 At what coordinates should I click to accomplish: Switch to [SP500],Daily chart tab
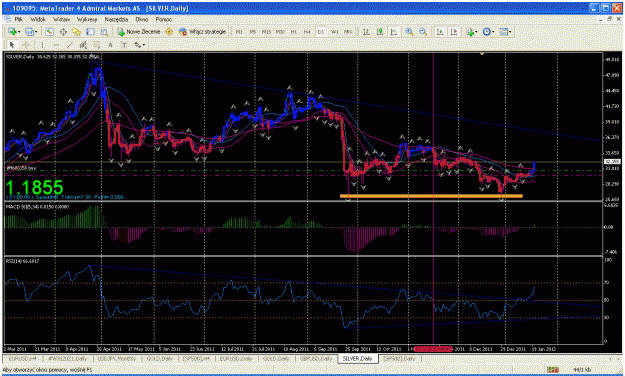point(399,359)
